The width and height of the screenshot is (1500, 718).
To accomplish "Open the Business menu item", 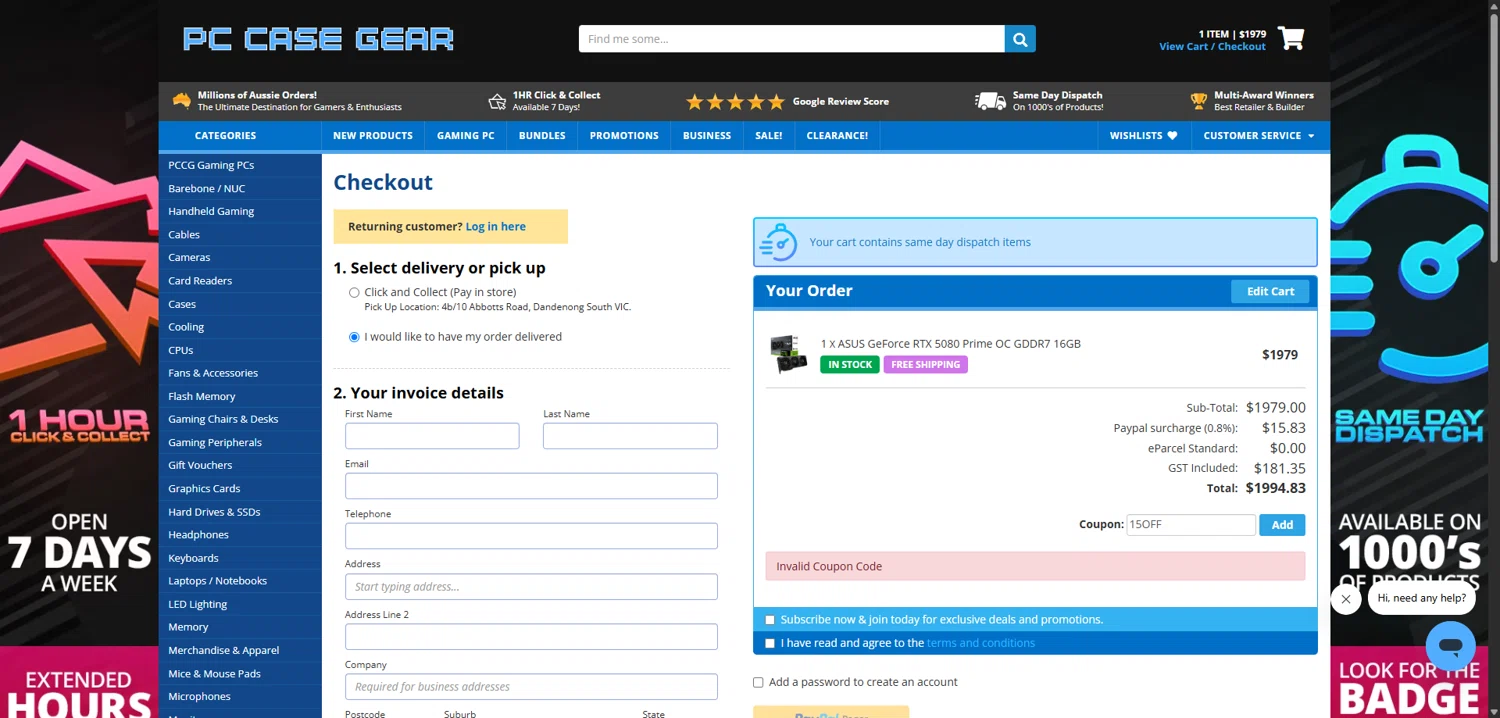I will (707, 136).
